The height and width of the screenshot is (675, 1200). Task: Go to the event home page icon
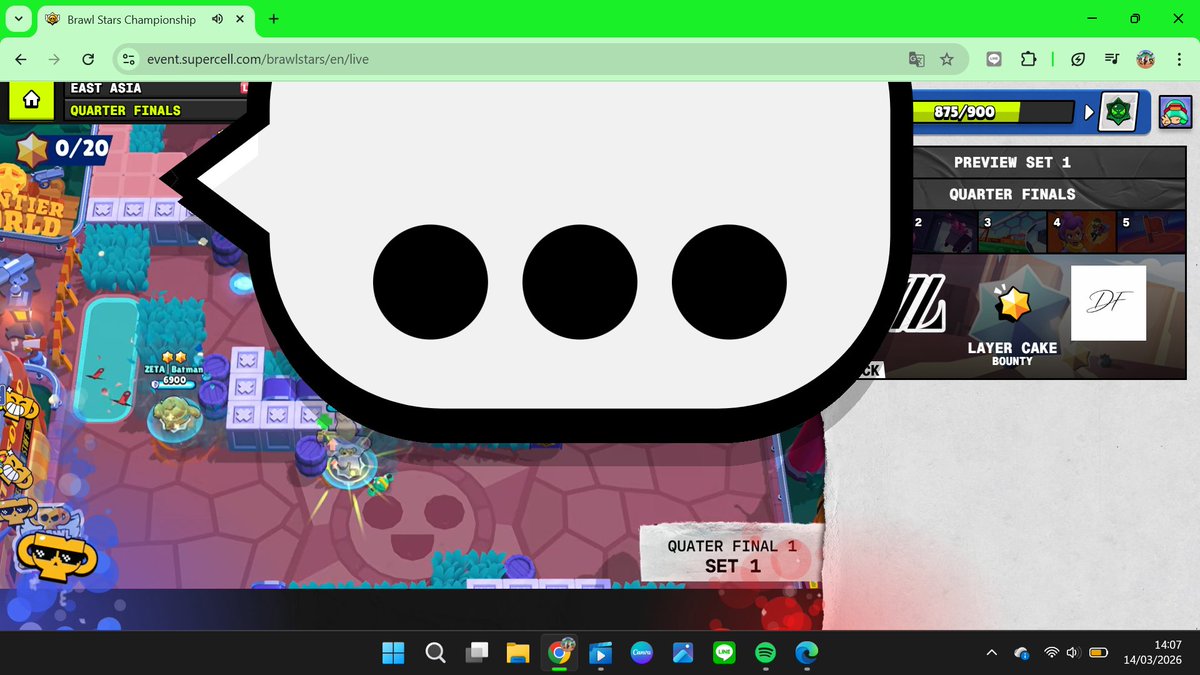click(31, 99)
